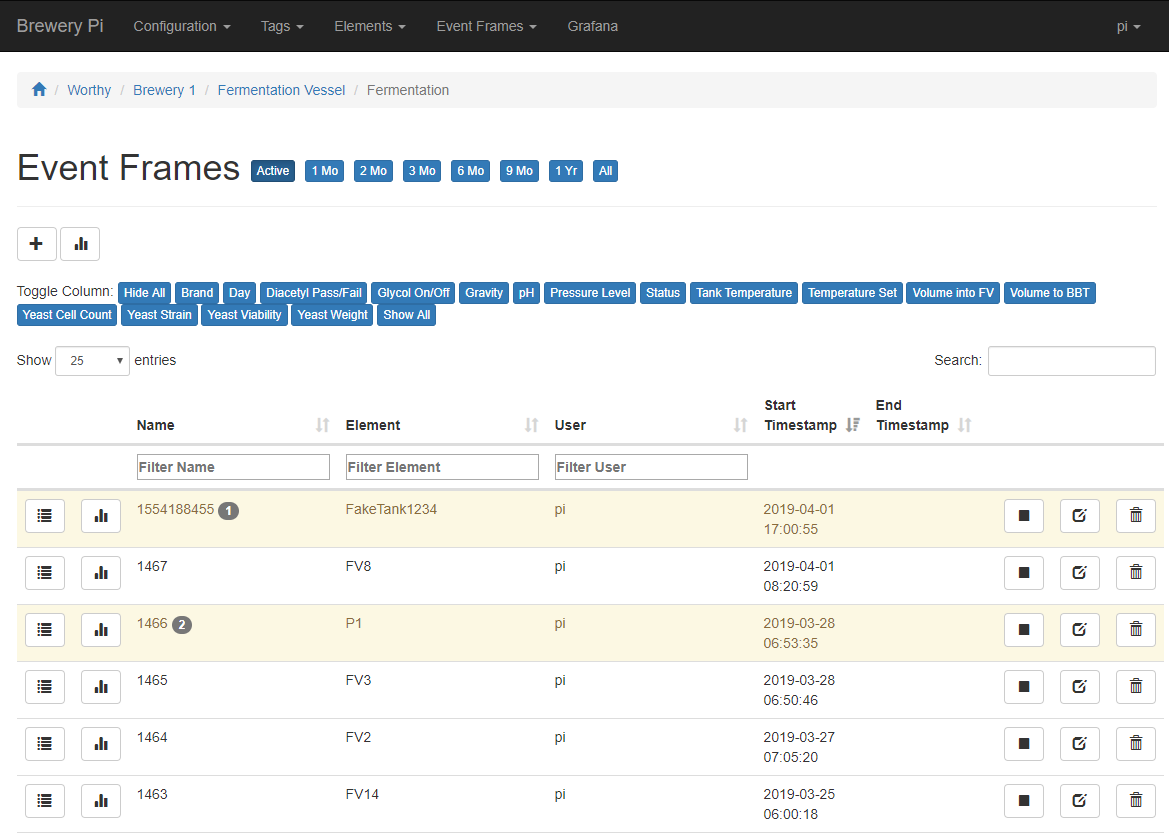
Task: Open the bar chart icon beside plus button
Action: 80,243
